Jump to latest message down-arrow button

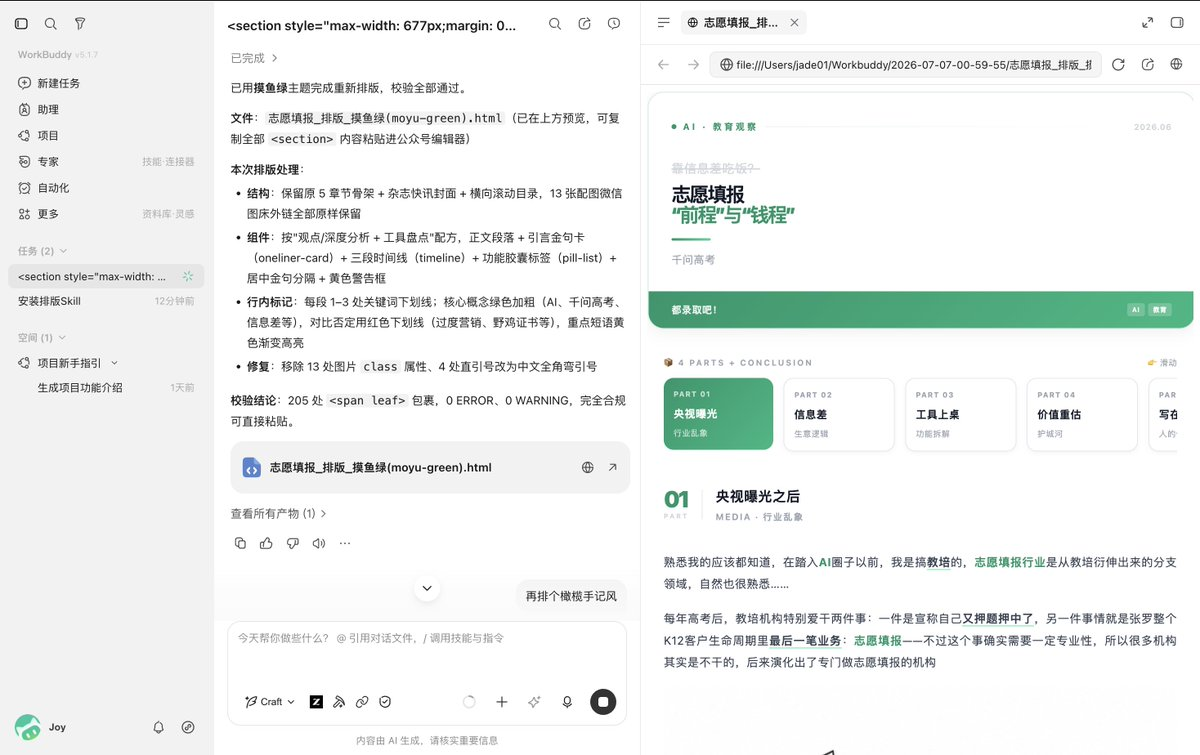pyautogui.click(x=428, y=588)
